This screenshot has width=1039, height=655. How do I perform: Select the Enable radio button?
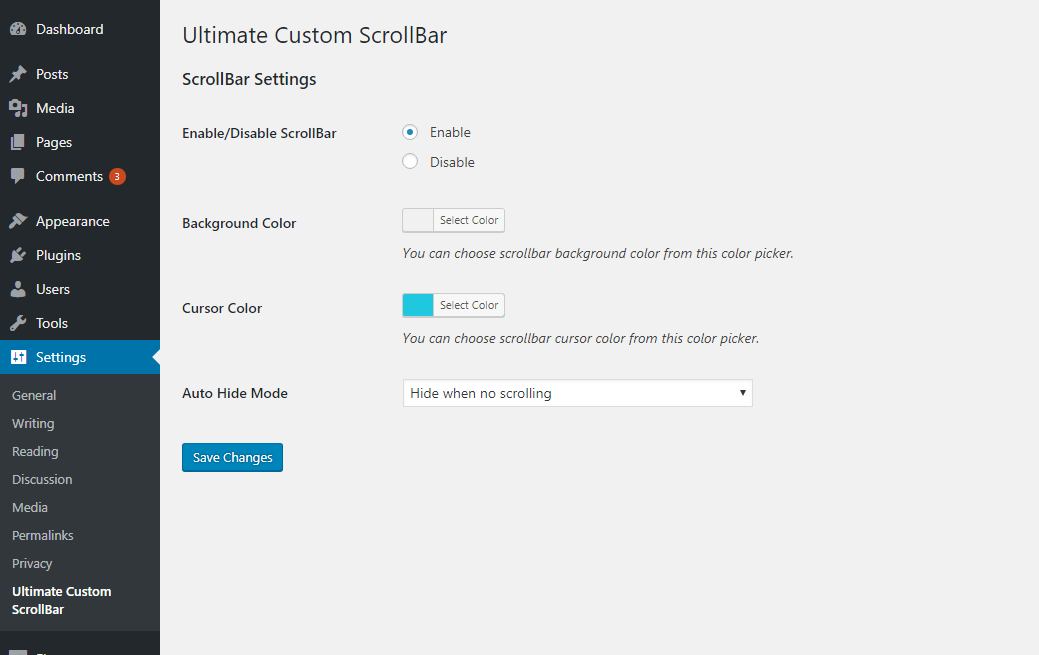click(x=410, y=133)
